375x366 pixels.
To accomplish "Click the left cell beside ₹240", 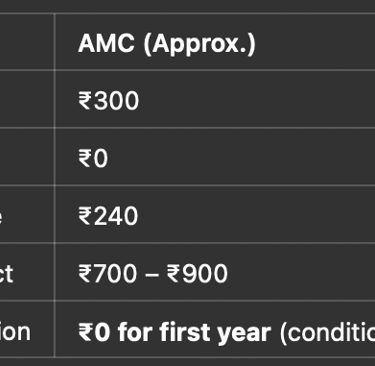I will click(x=27, y=214).
